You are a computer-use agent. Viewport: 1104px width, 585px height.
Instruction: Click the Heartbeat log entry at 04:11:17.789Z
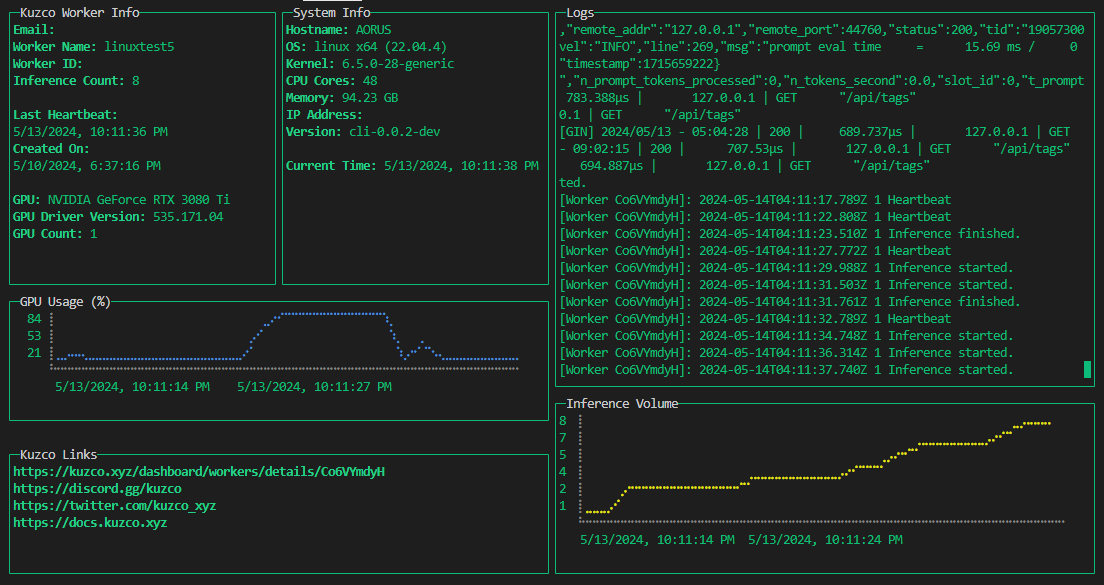click(755, 200)
